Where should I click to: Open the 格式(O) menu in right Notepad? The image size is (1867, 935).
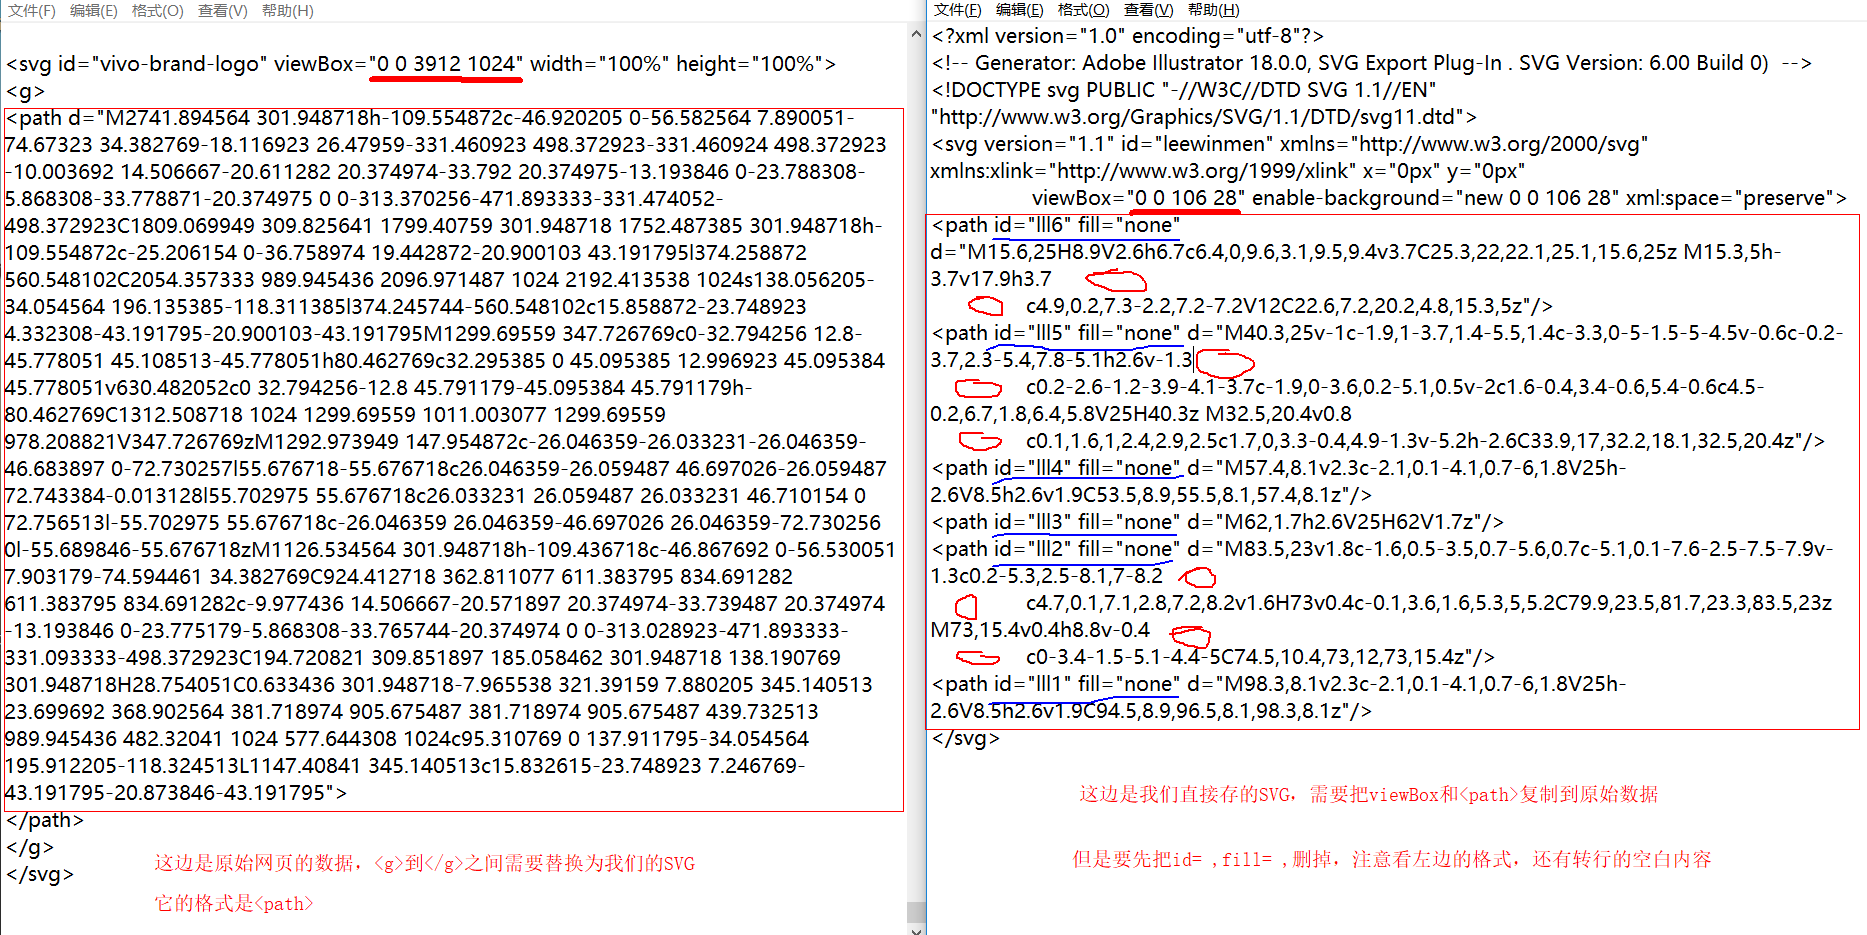1084,10
